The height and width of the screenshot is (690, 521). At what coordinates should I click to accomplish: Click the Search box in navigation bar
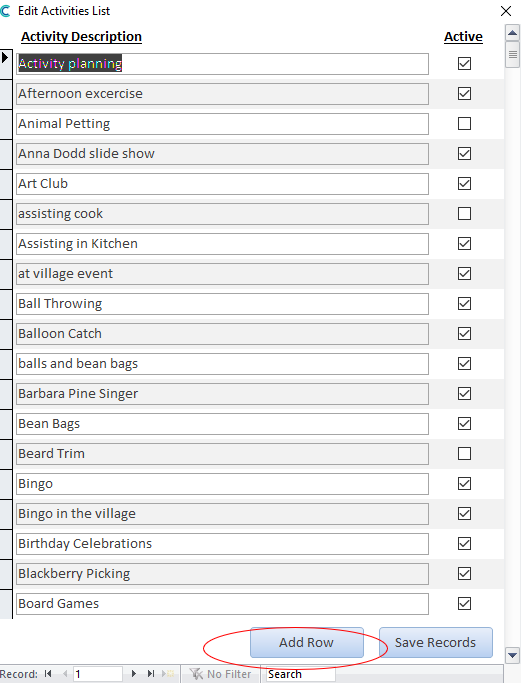[301, 674]
